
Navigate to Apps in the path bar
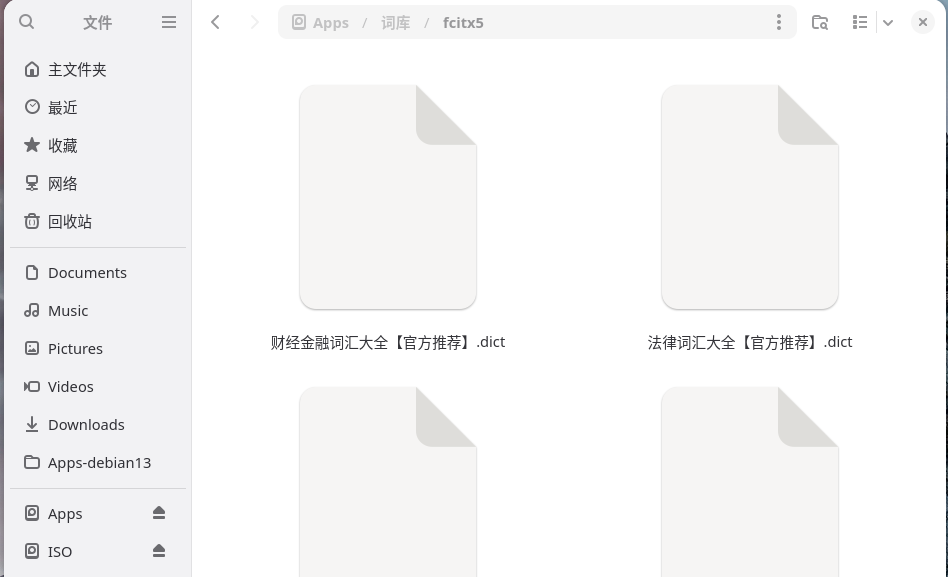point(320,23)
